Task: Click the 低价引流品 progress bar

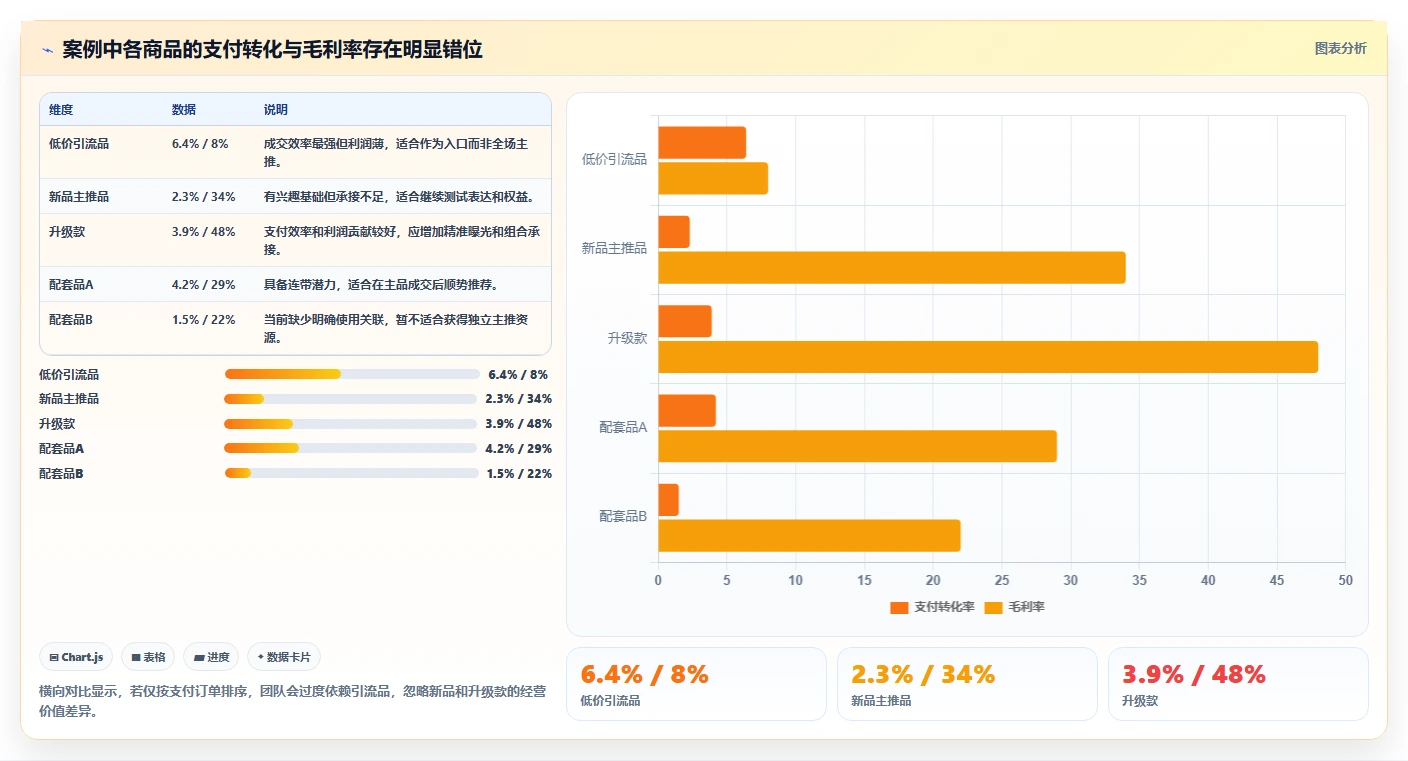Action: click(352, 374)
